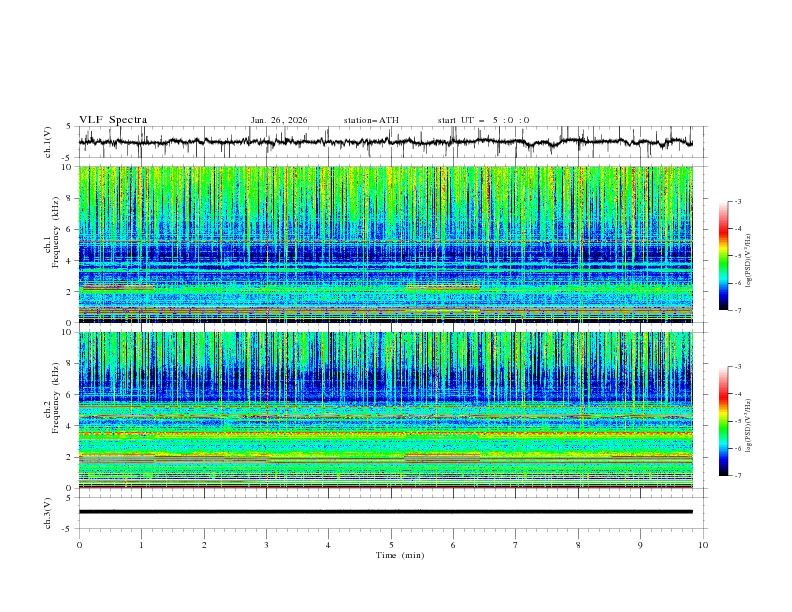Click the "ch.1(V)" axis label
792x612 pixels.
[48, 142]
